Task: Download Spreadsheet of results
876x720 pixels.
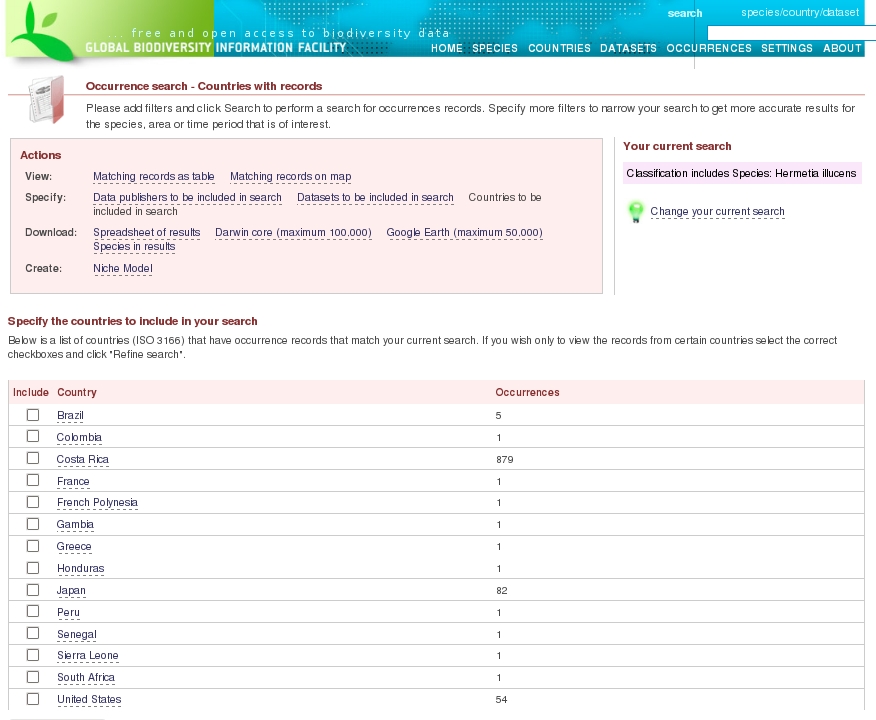Action: [x=146, y=232]
